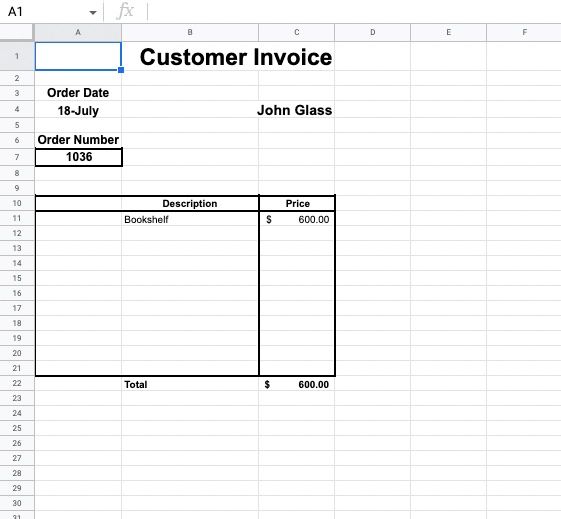This screenshot has width=561, height=519.
Task: Select the Name box showing A1
Action: pyautogui.click(x=52, y=11)
